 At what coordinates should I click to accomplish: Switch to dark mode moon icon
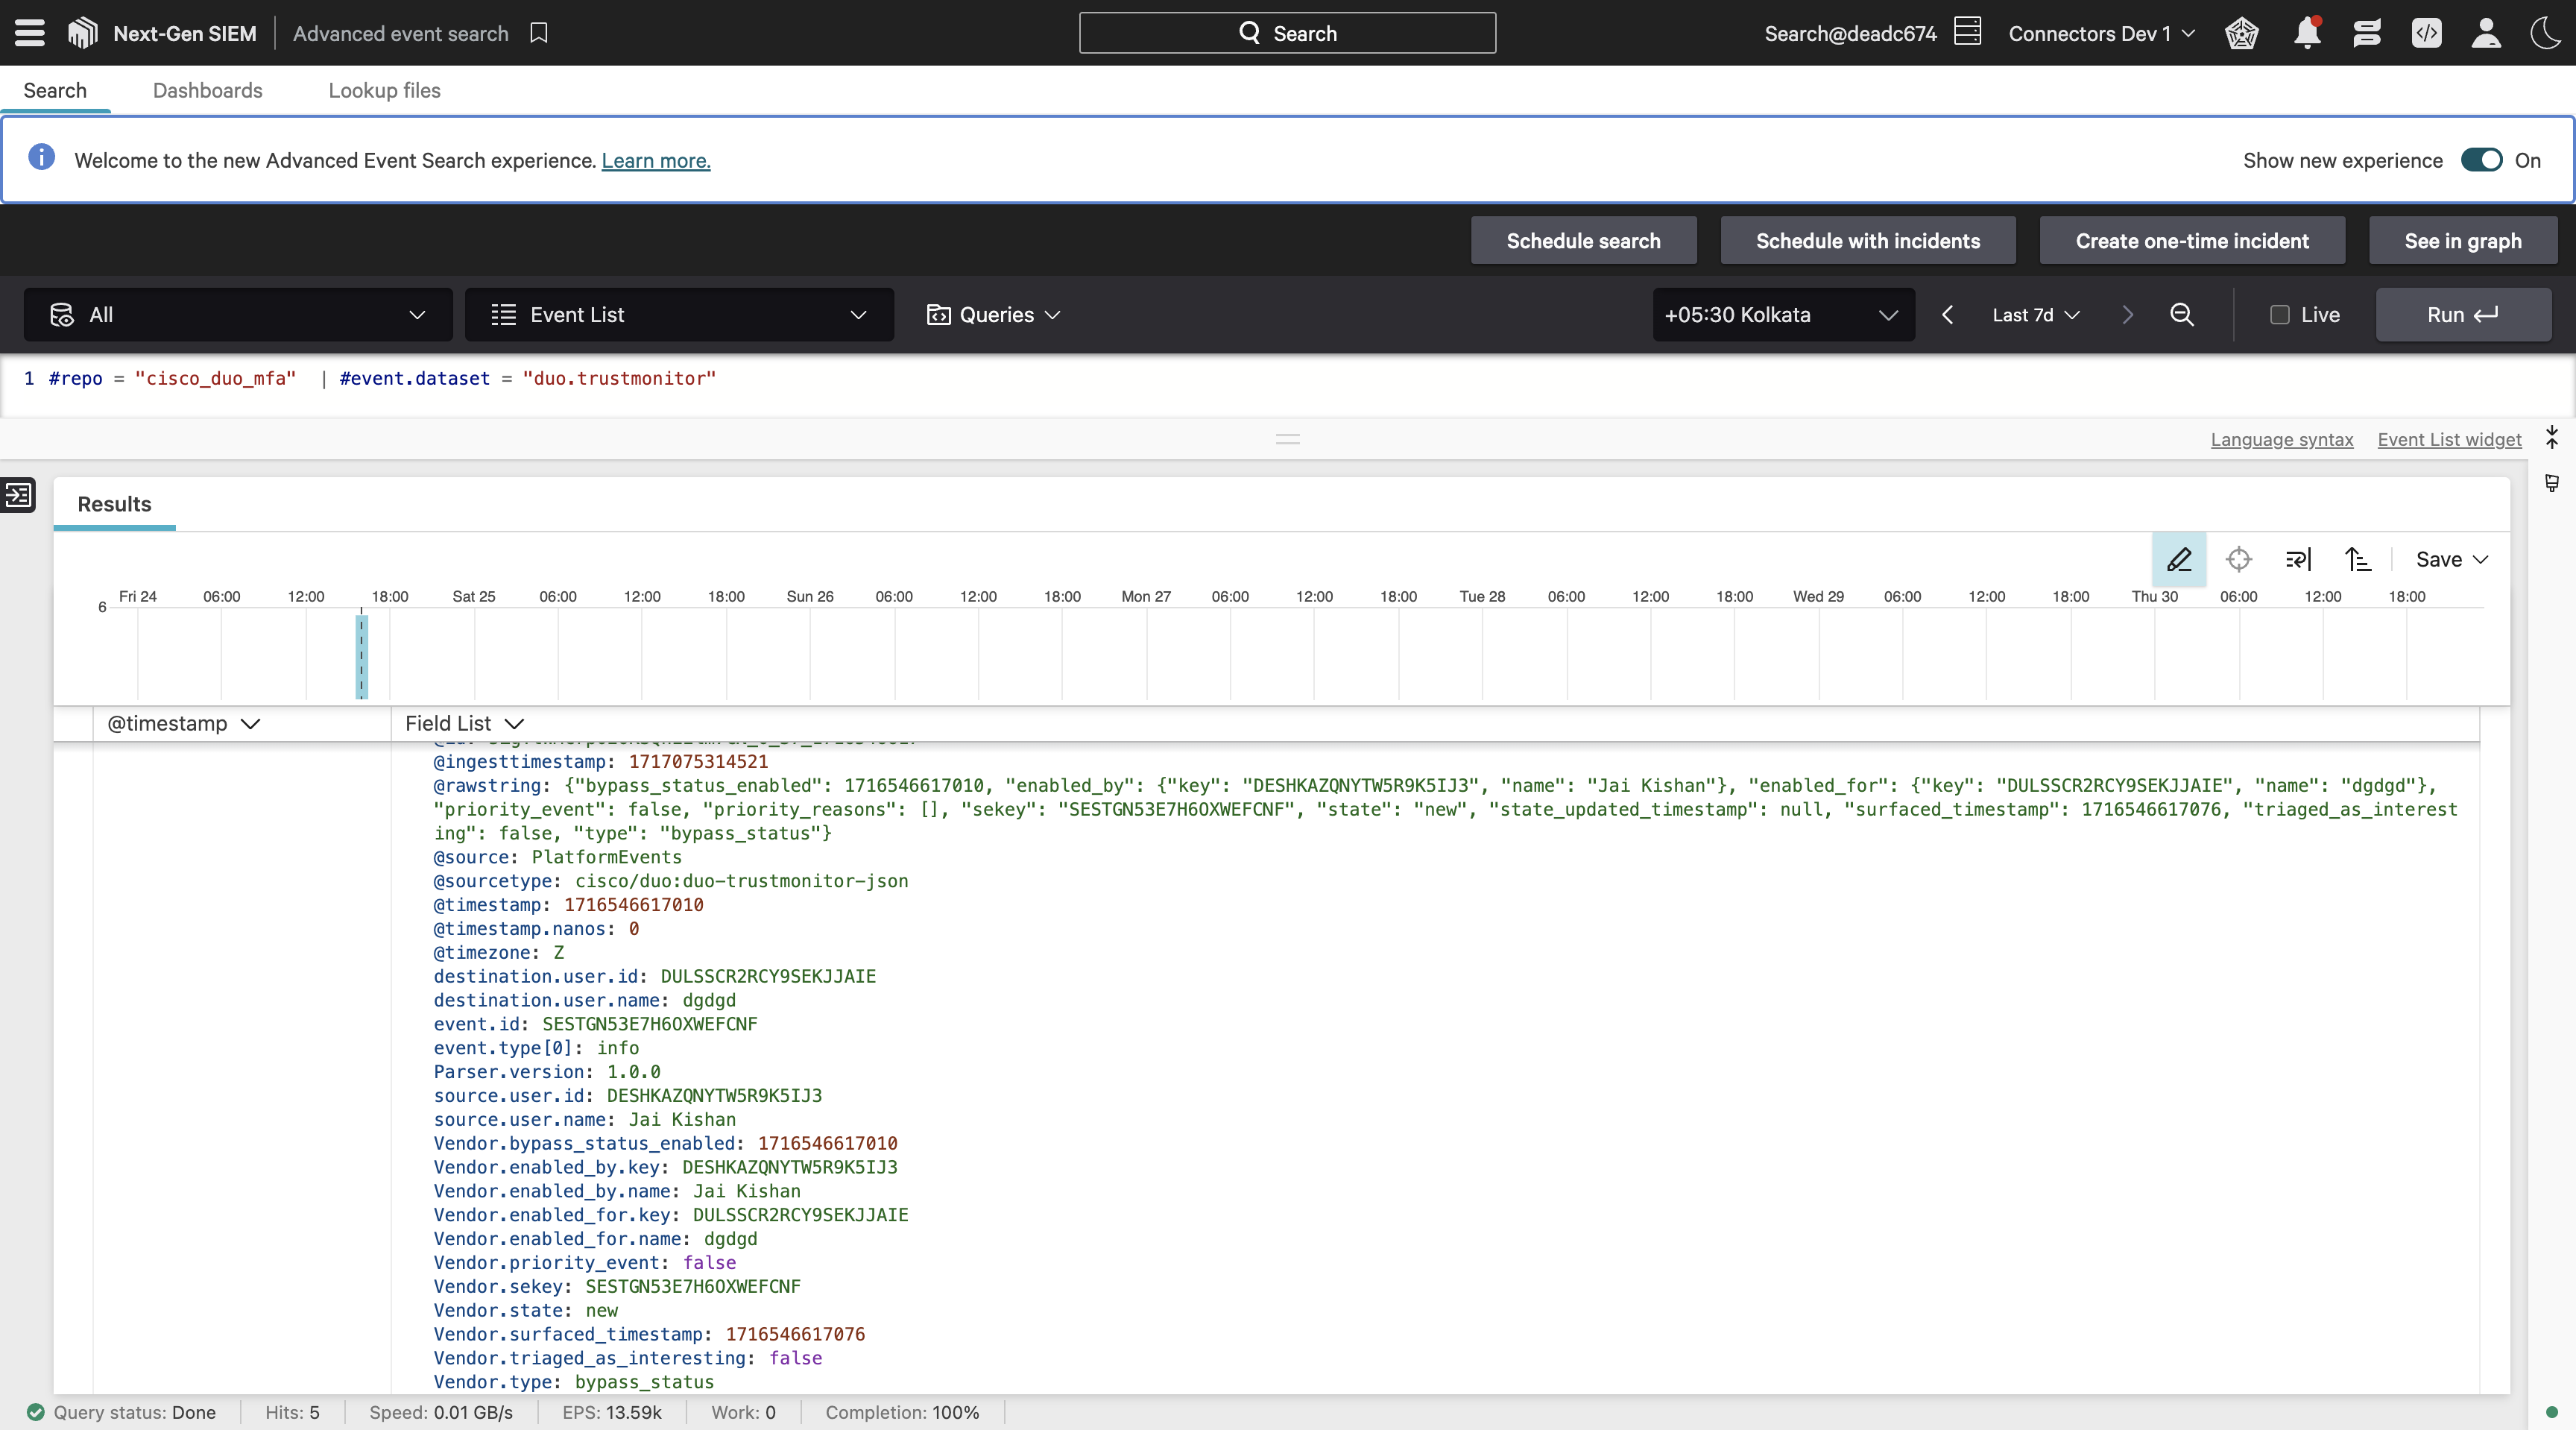[2545, 33]
